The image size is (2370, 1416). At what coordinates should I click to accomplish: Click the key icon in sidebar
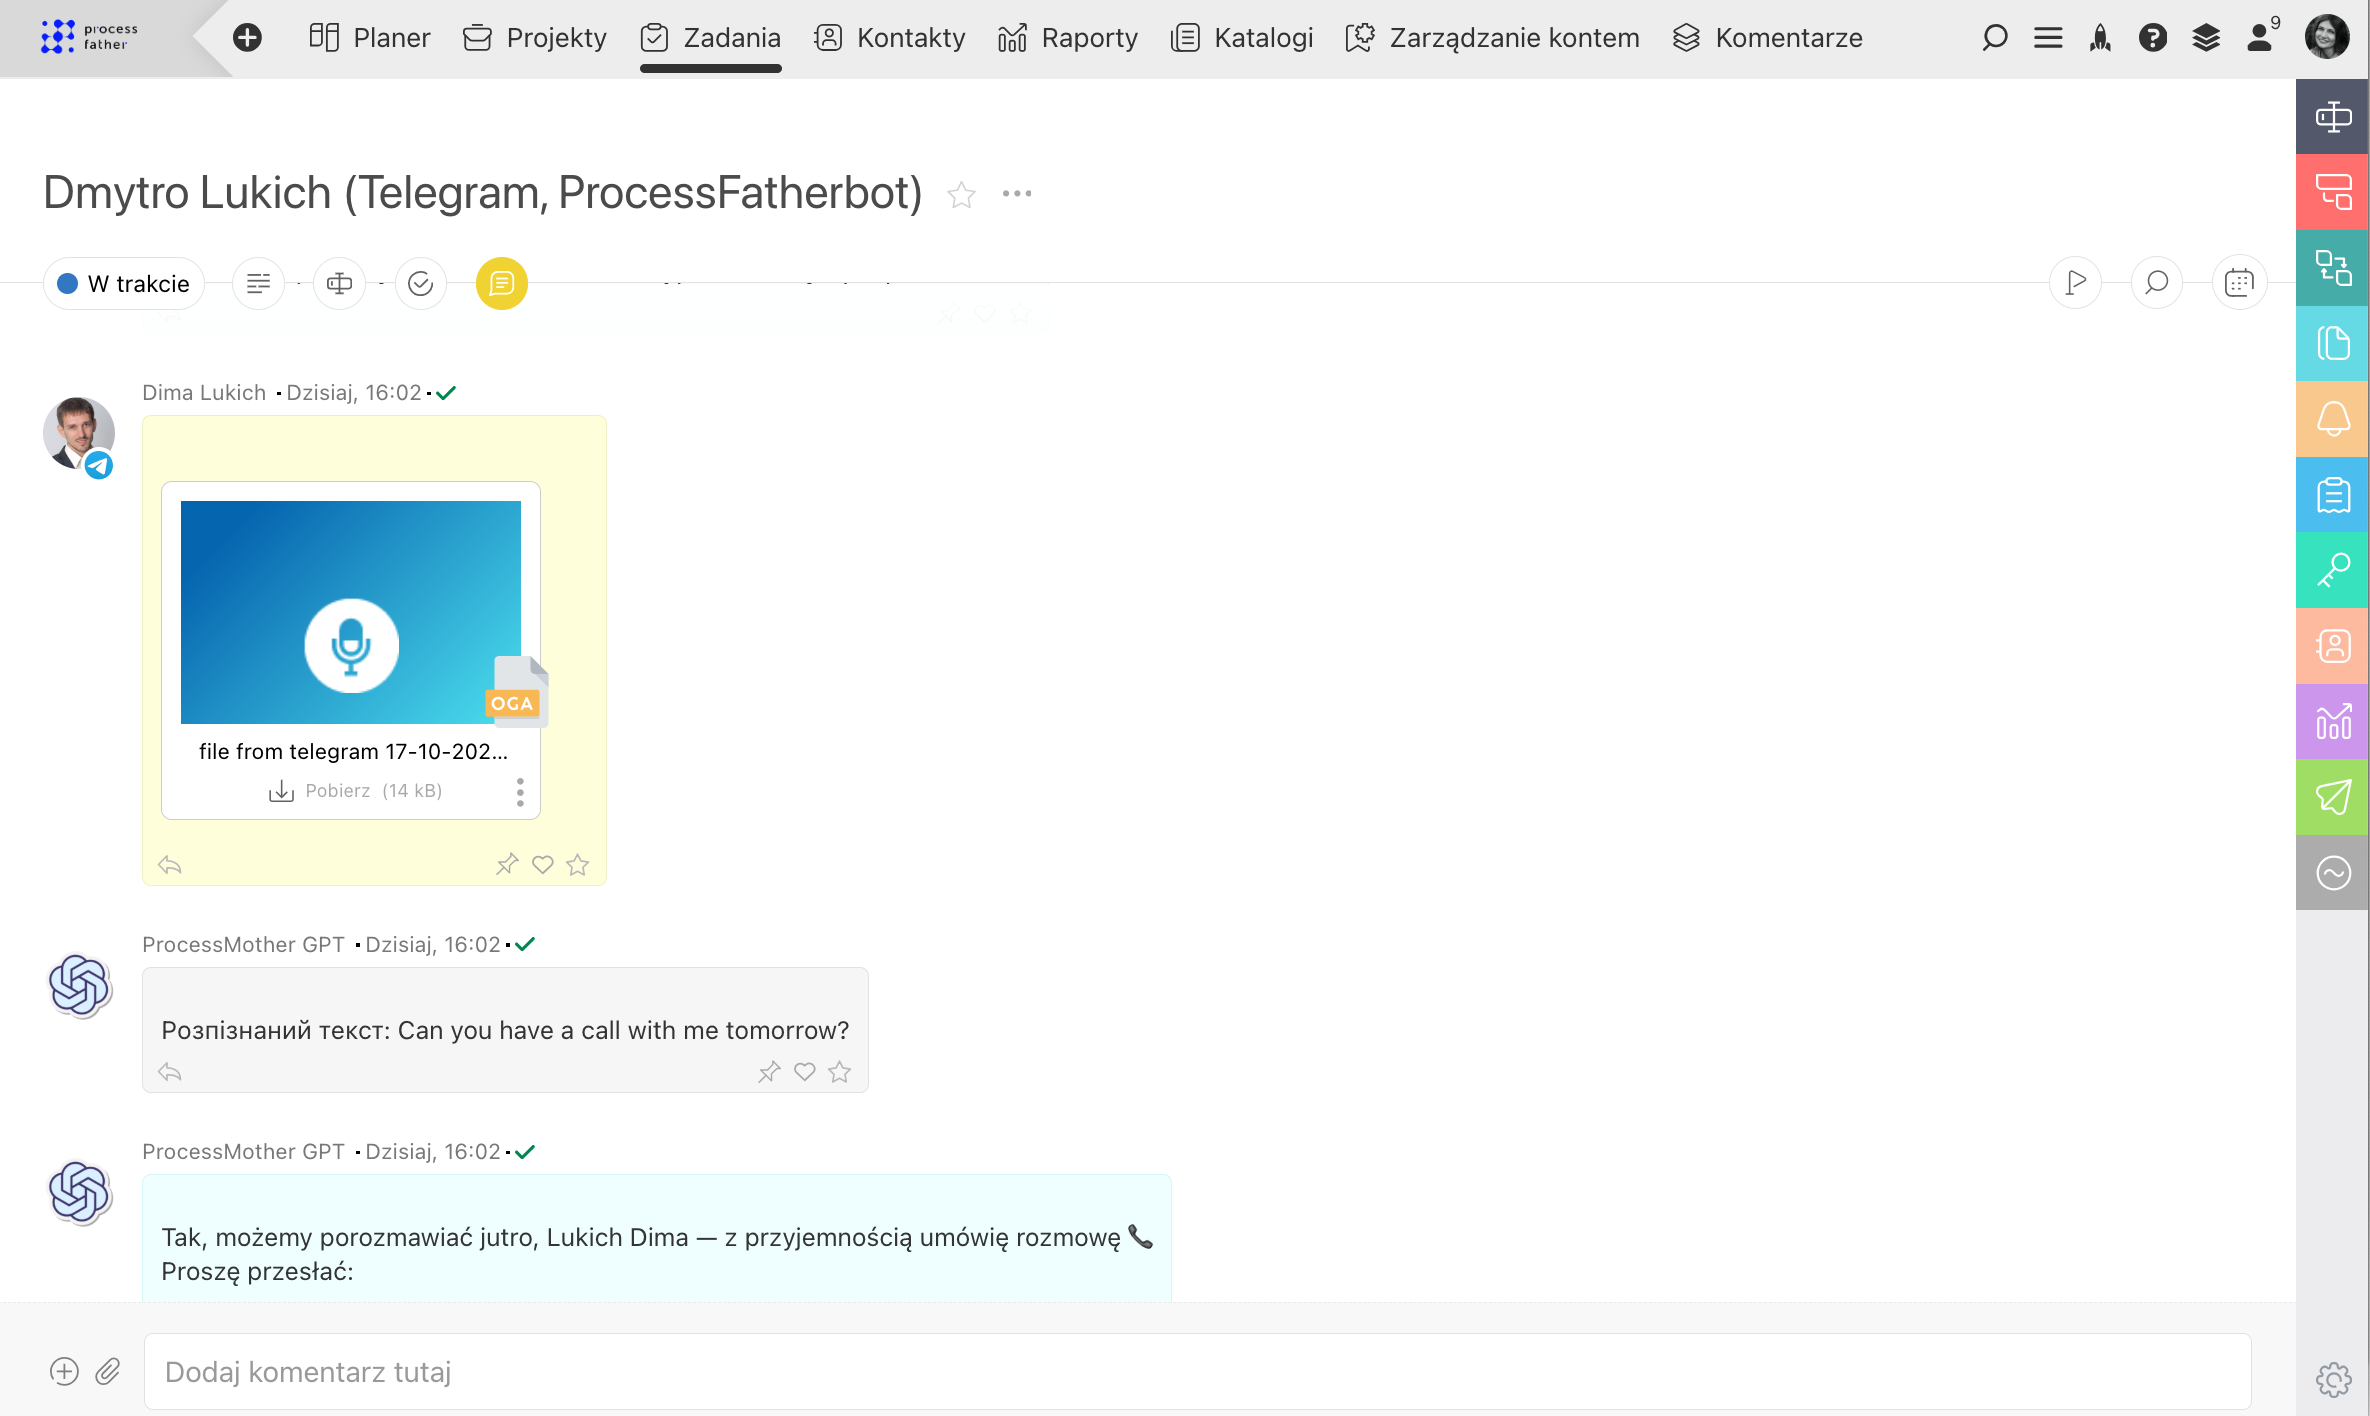tap(2332, 570)
